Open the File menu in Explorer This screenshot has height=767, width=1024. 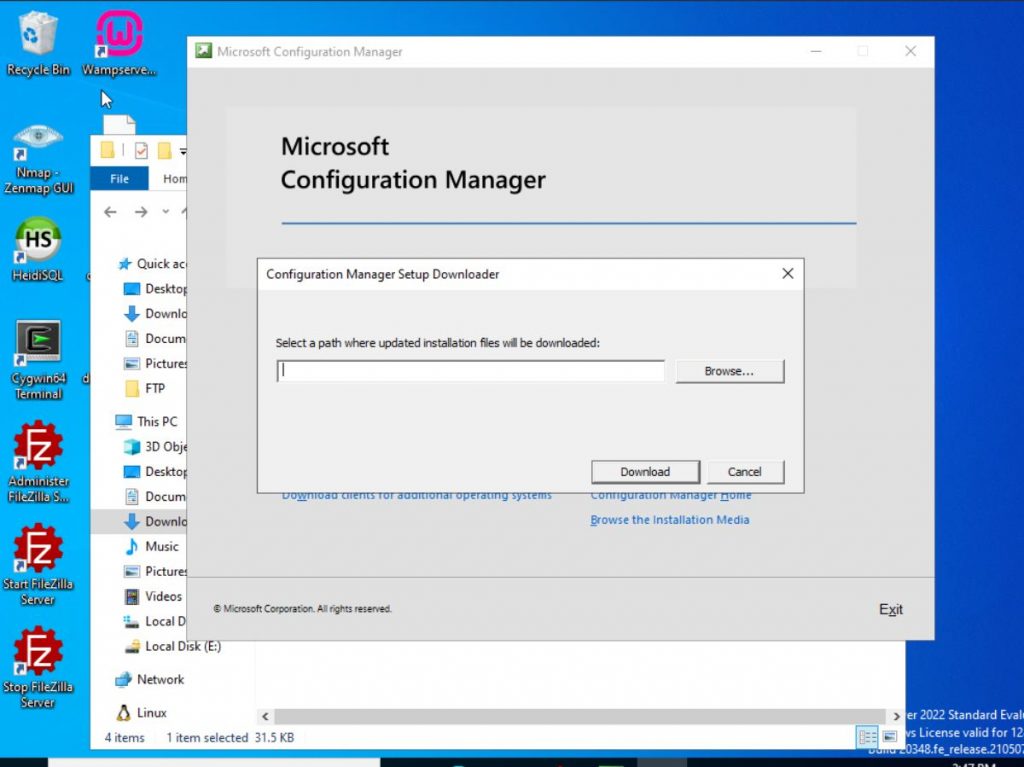tap(119, 178)
